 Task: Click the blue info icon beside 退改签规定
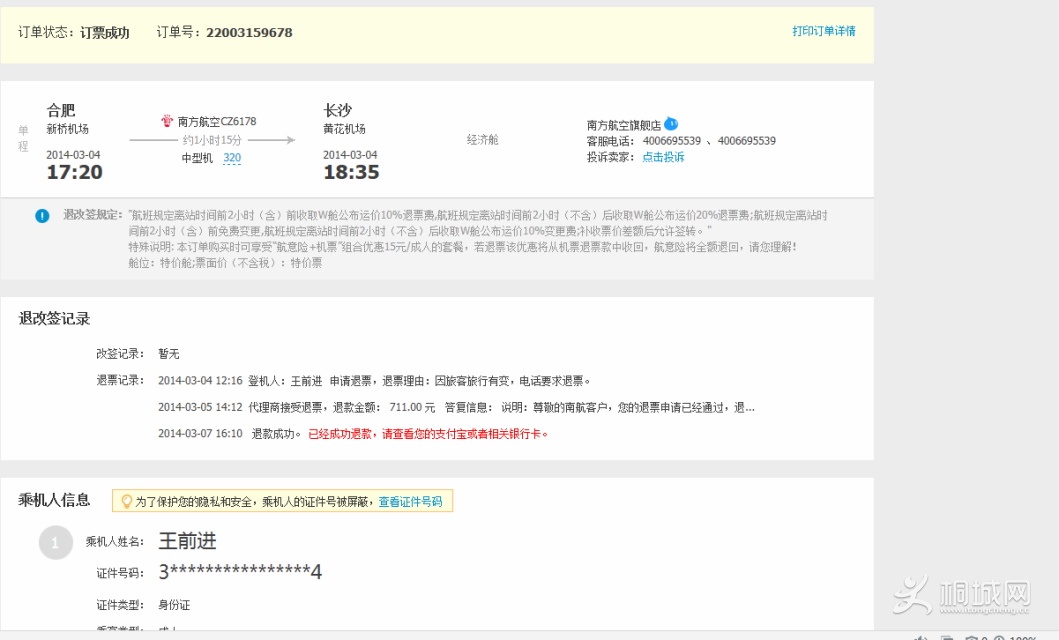(42, 215)
